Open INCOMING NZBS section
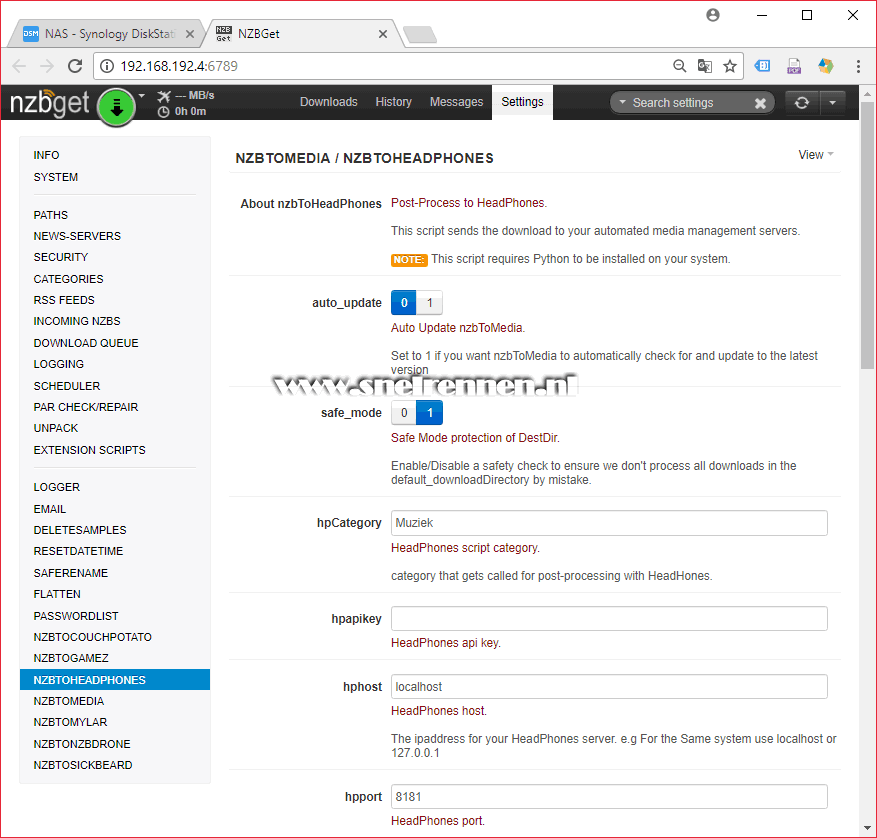The height and width of the screenshot is (838, 877). coord(77,321)
